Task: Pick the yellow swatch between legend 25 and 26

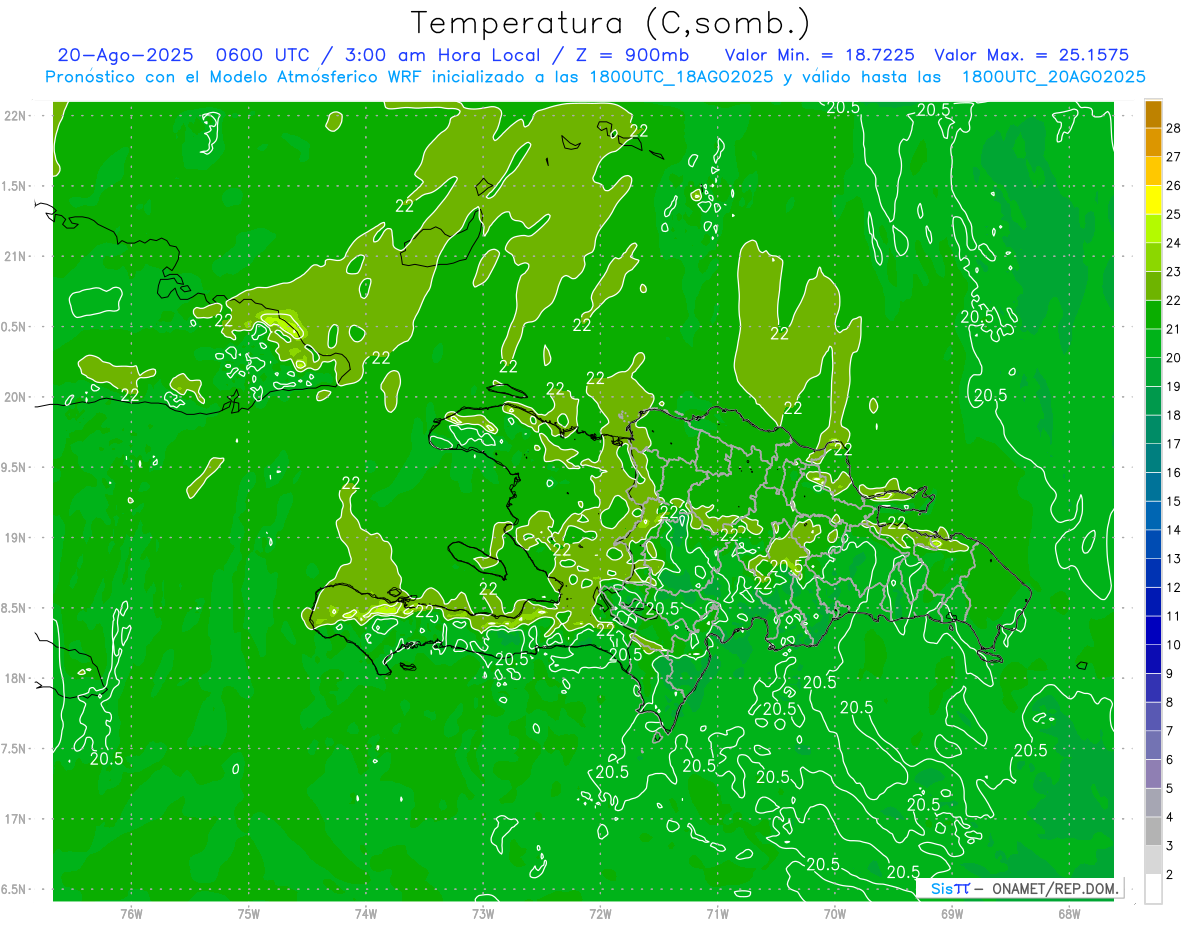Action: [1153, 200]
